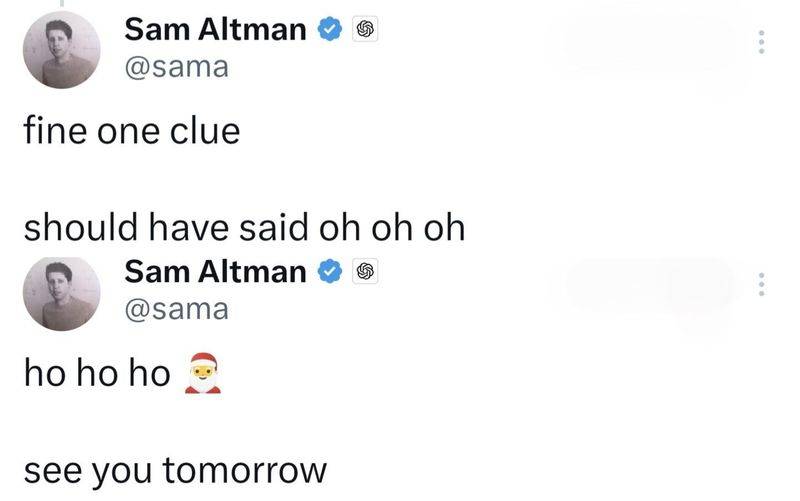Click the verified badge on the top tweet
The height and width of the screenshot is (501, 800).
coord(328,30)
